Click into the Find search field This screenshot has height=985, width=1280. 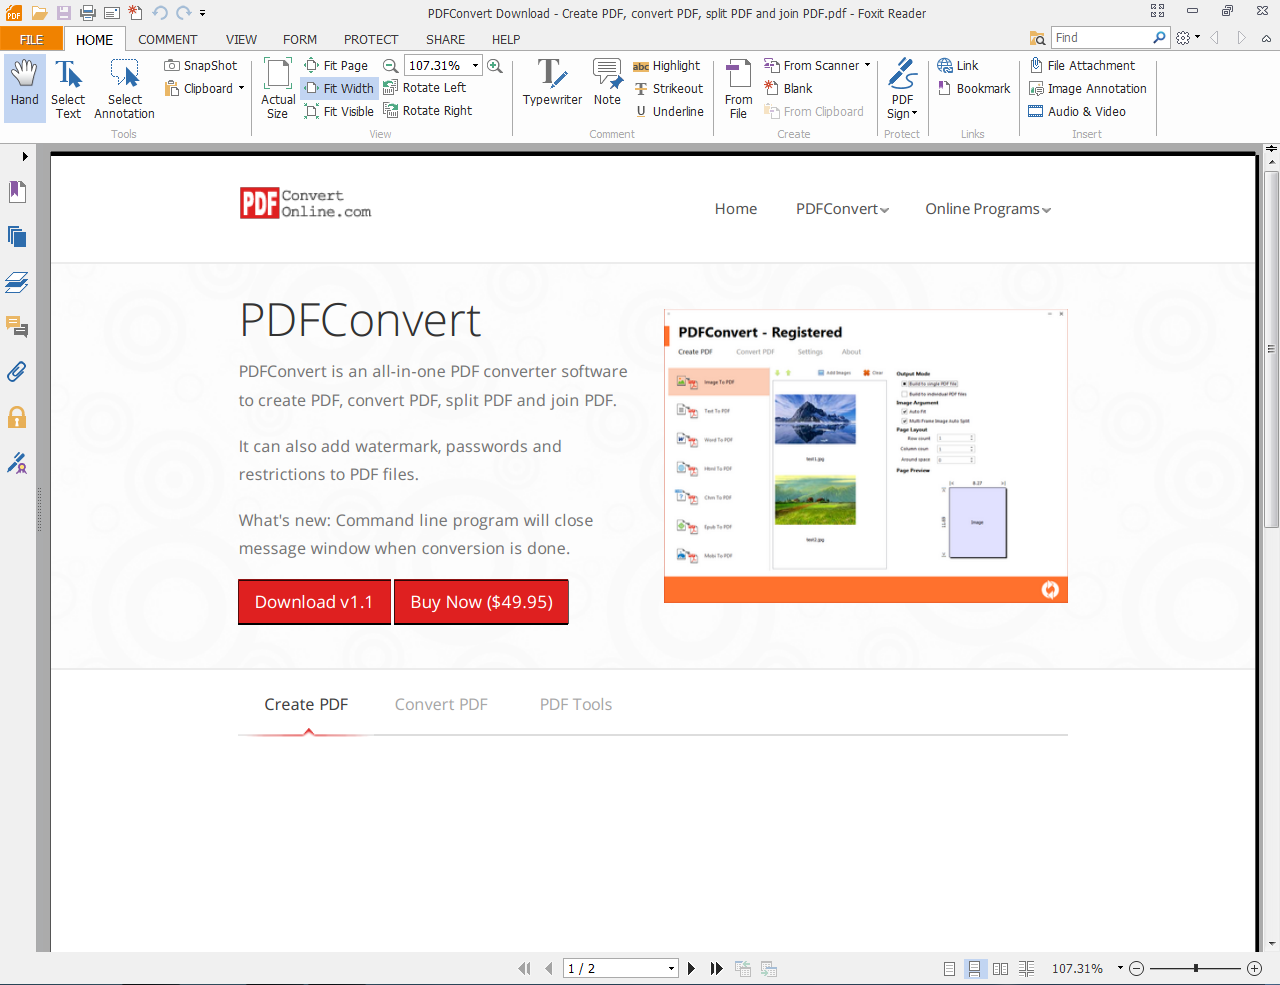coord(1102,38)
